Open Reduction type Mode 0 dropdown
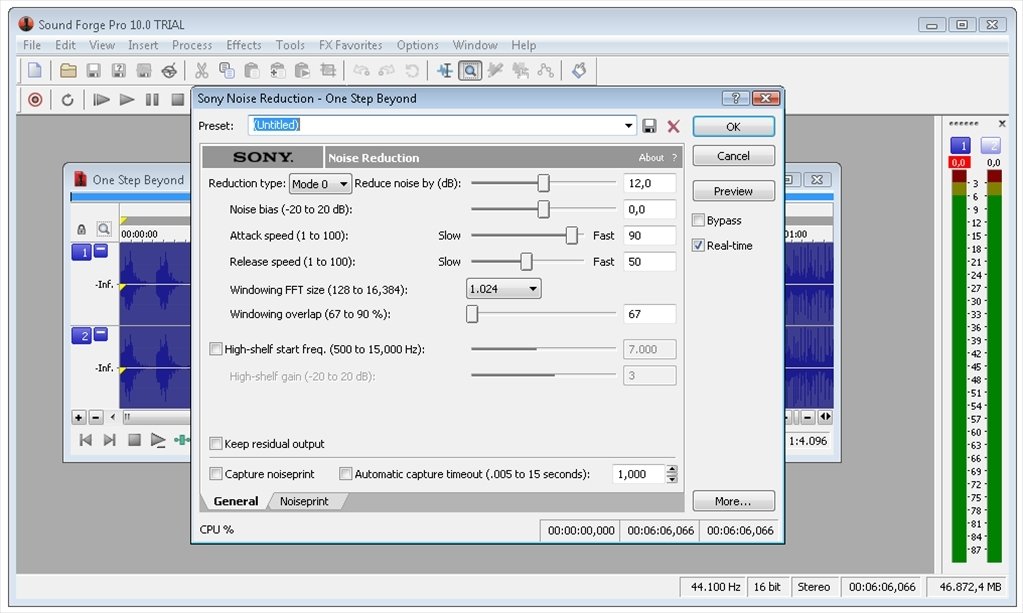This screenshot has width=1023, height=613. pos(320,184)
